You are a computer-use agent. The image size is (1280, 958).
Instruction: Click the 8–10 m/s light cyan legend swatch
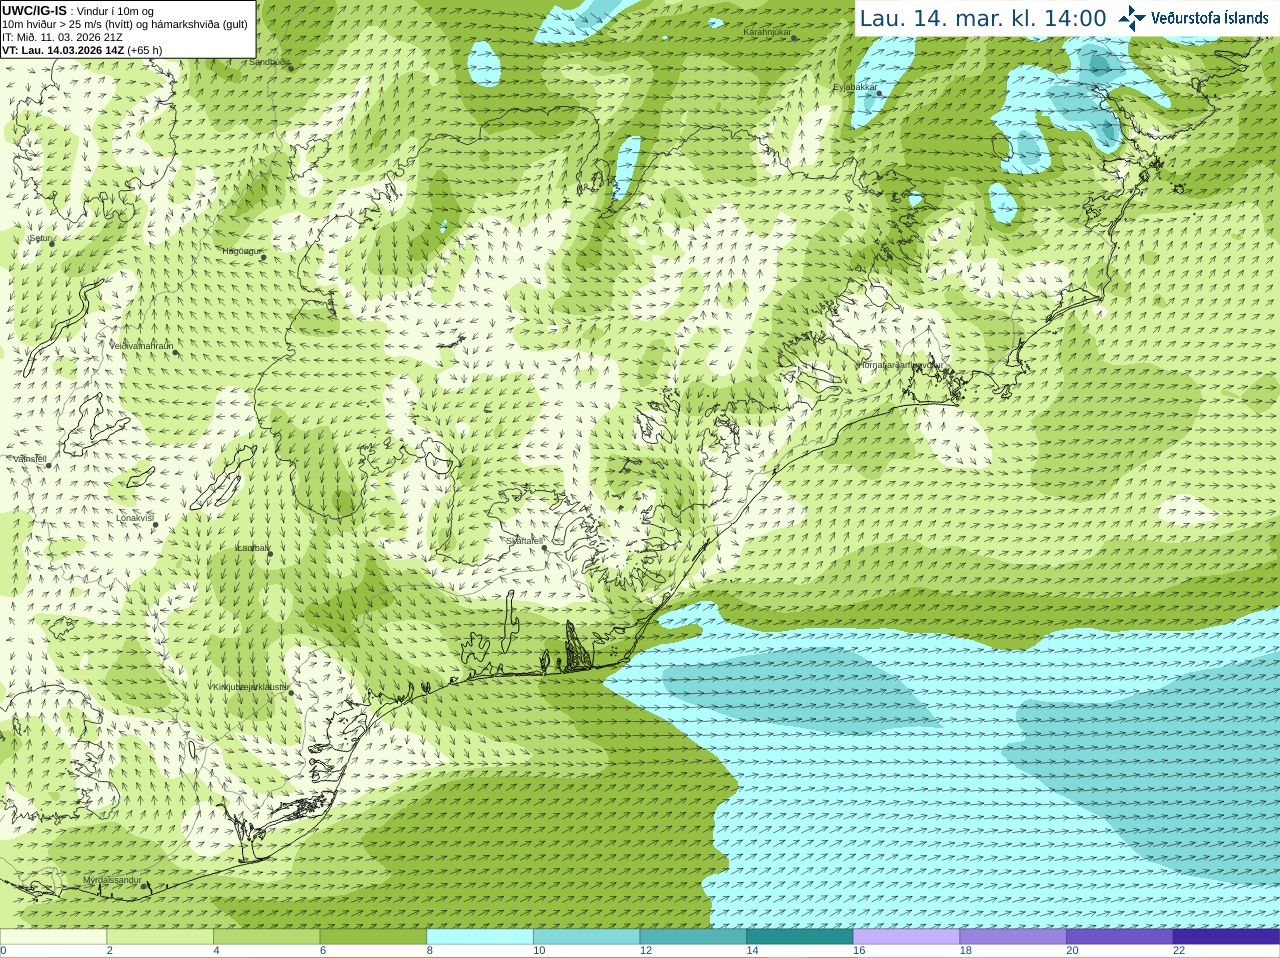click(x=480, y=937)
